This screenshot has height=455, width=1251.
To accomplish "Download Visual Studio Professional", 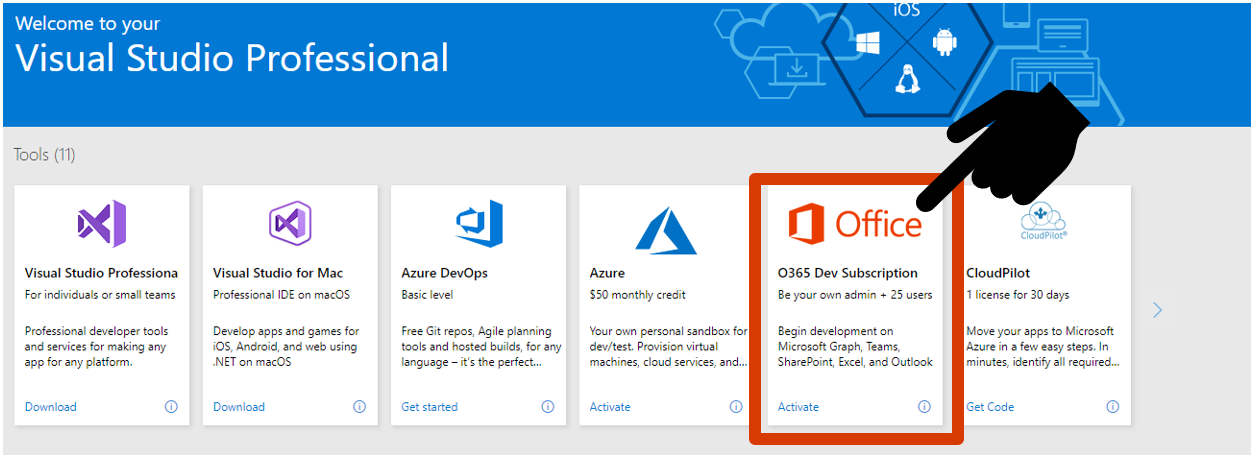I will (51, 407).
